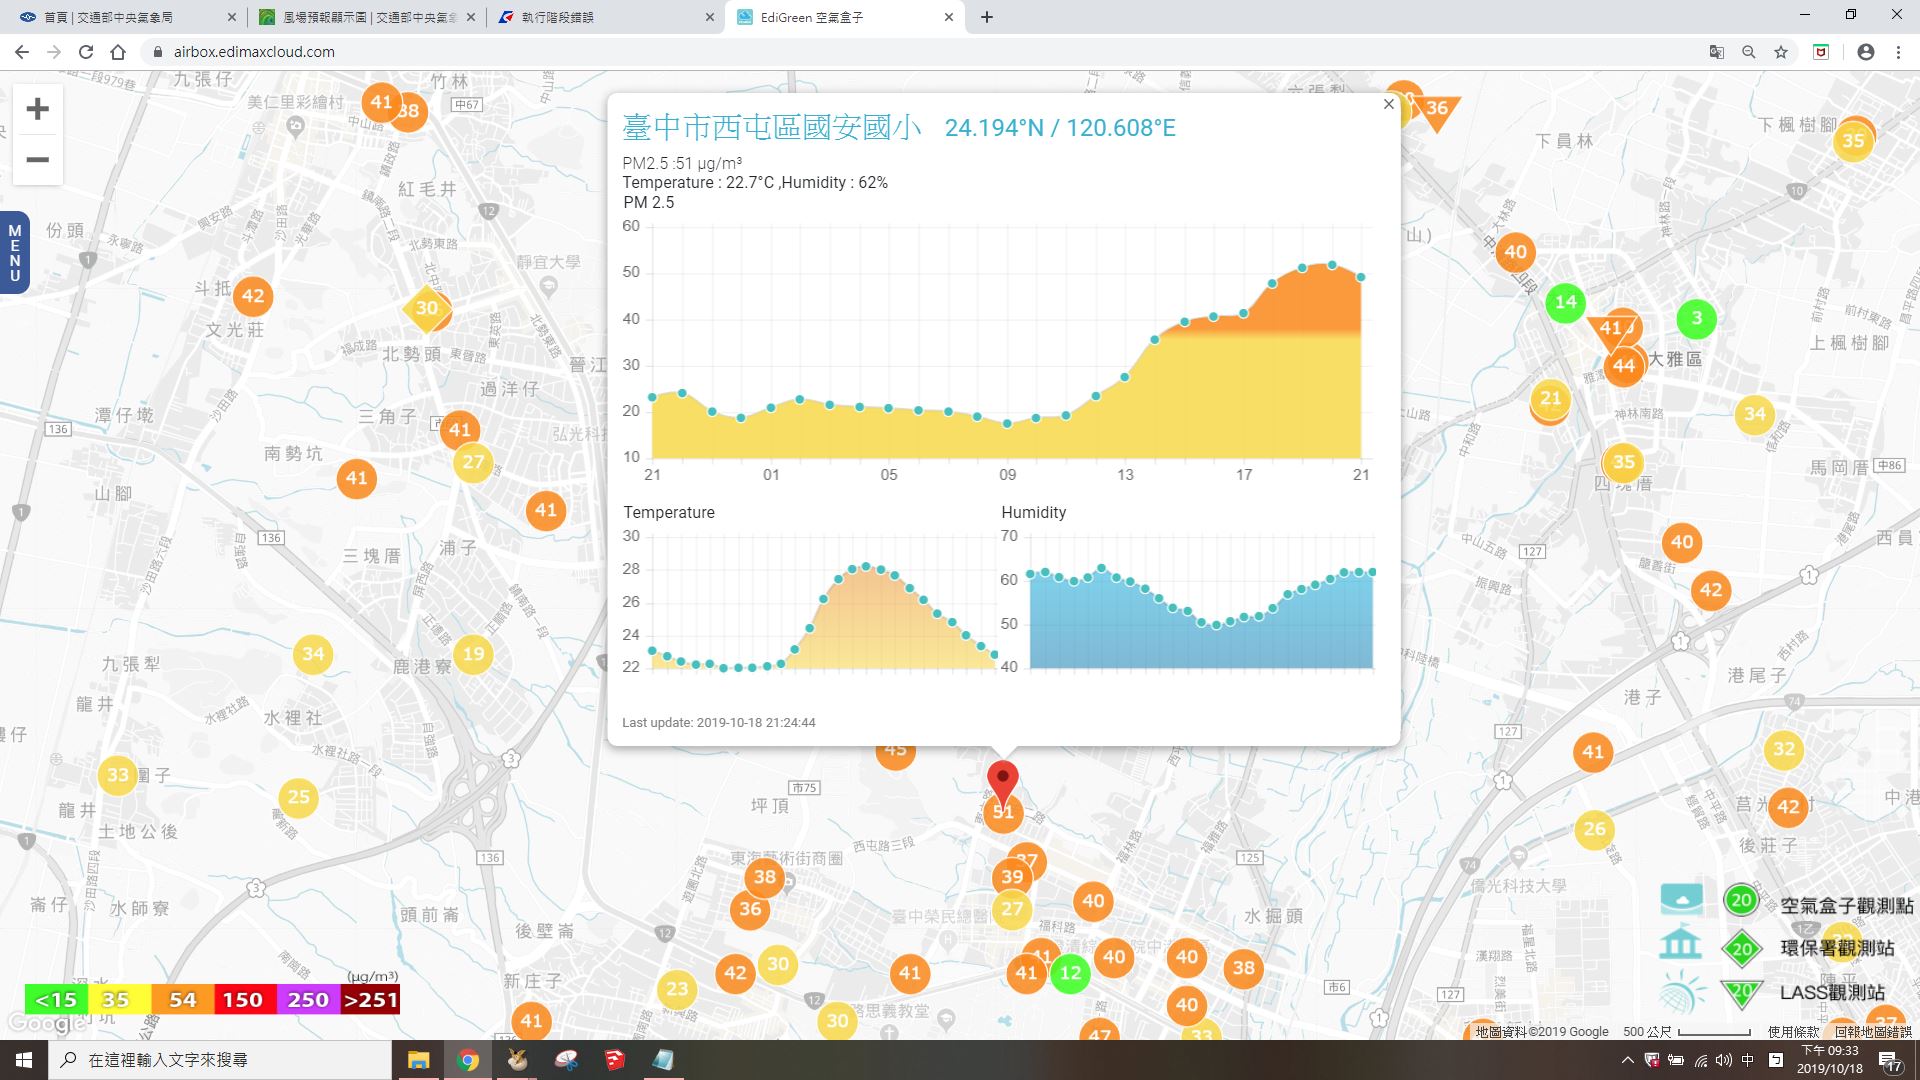The image size is (1920, 1080).
Task: Click the yellow 35 legend swatch
Action: (119, 999)
